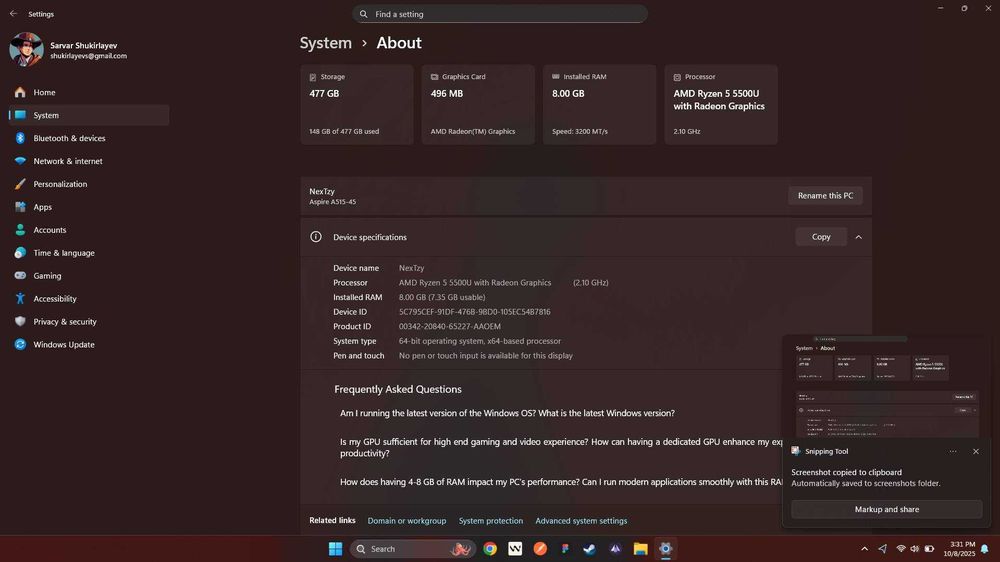Go back using the Settings back arrow
This screenshot has width=1000, height=562.
13,13
